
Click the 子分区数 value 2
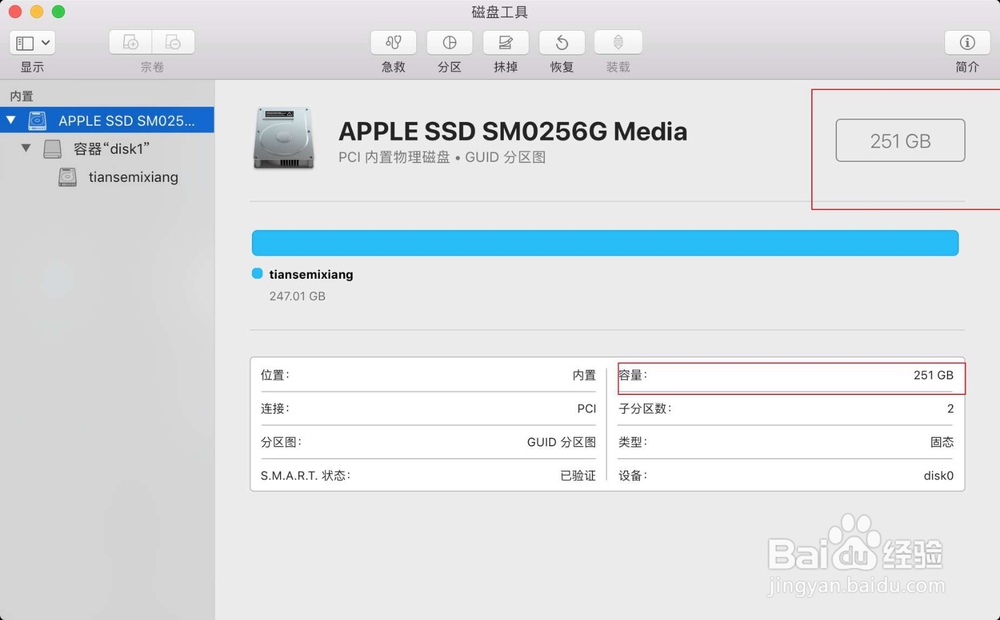coord(950,409)
